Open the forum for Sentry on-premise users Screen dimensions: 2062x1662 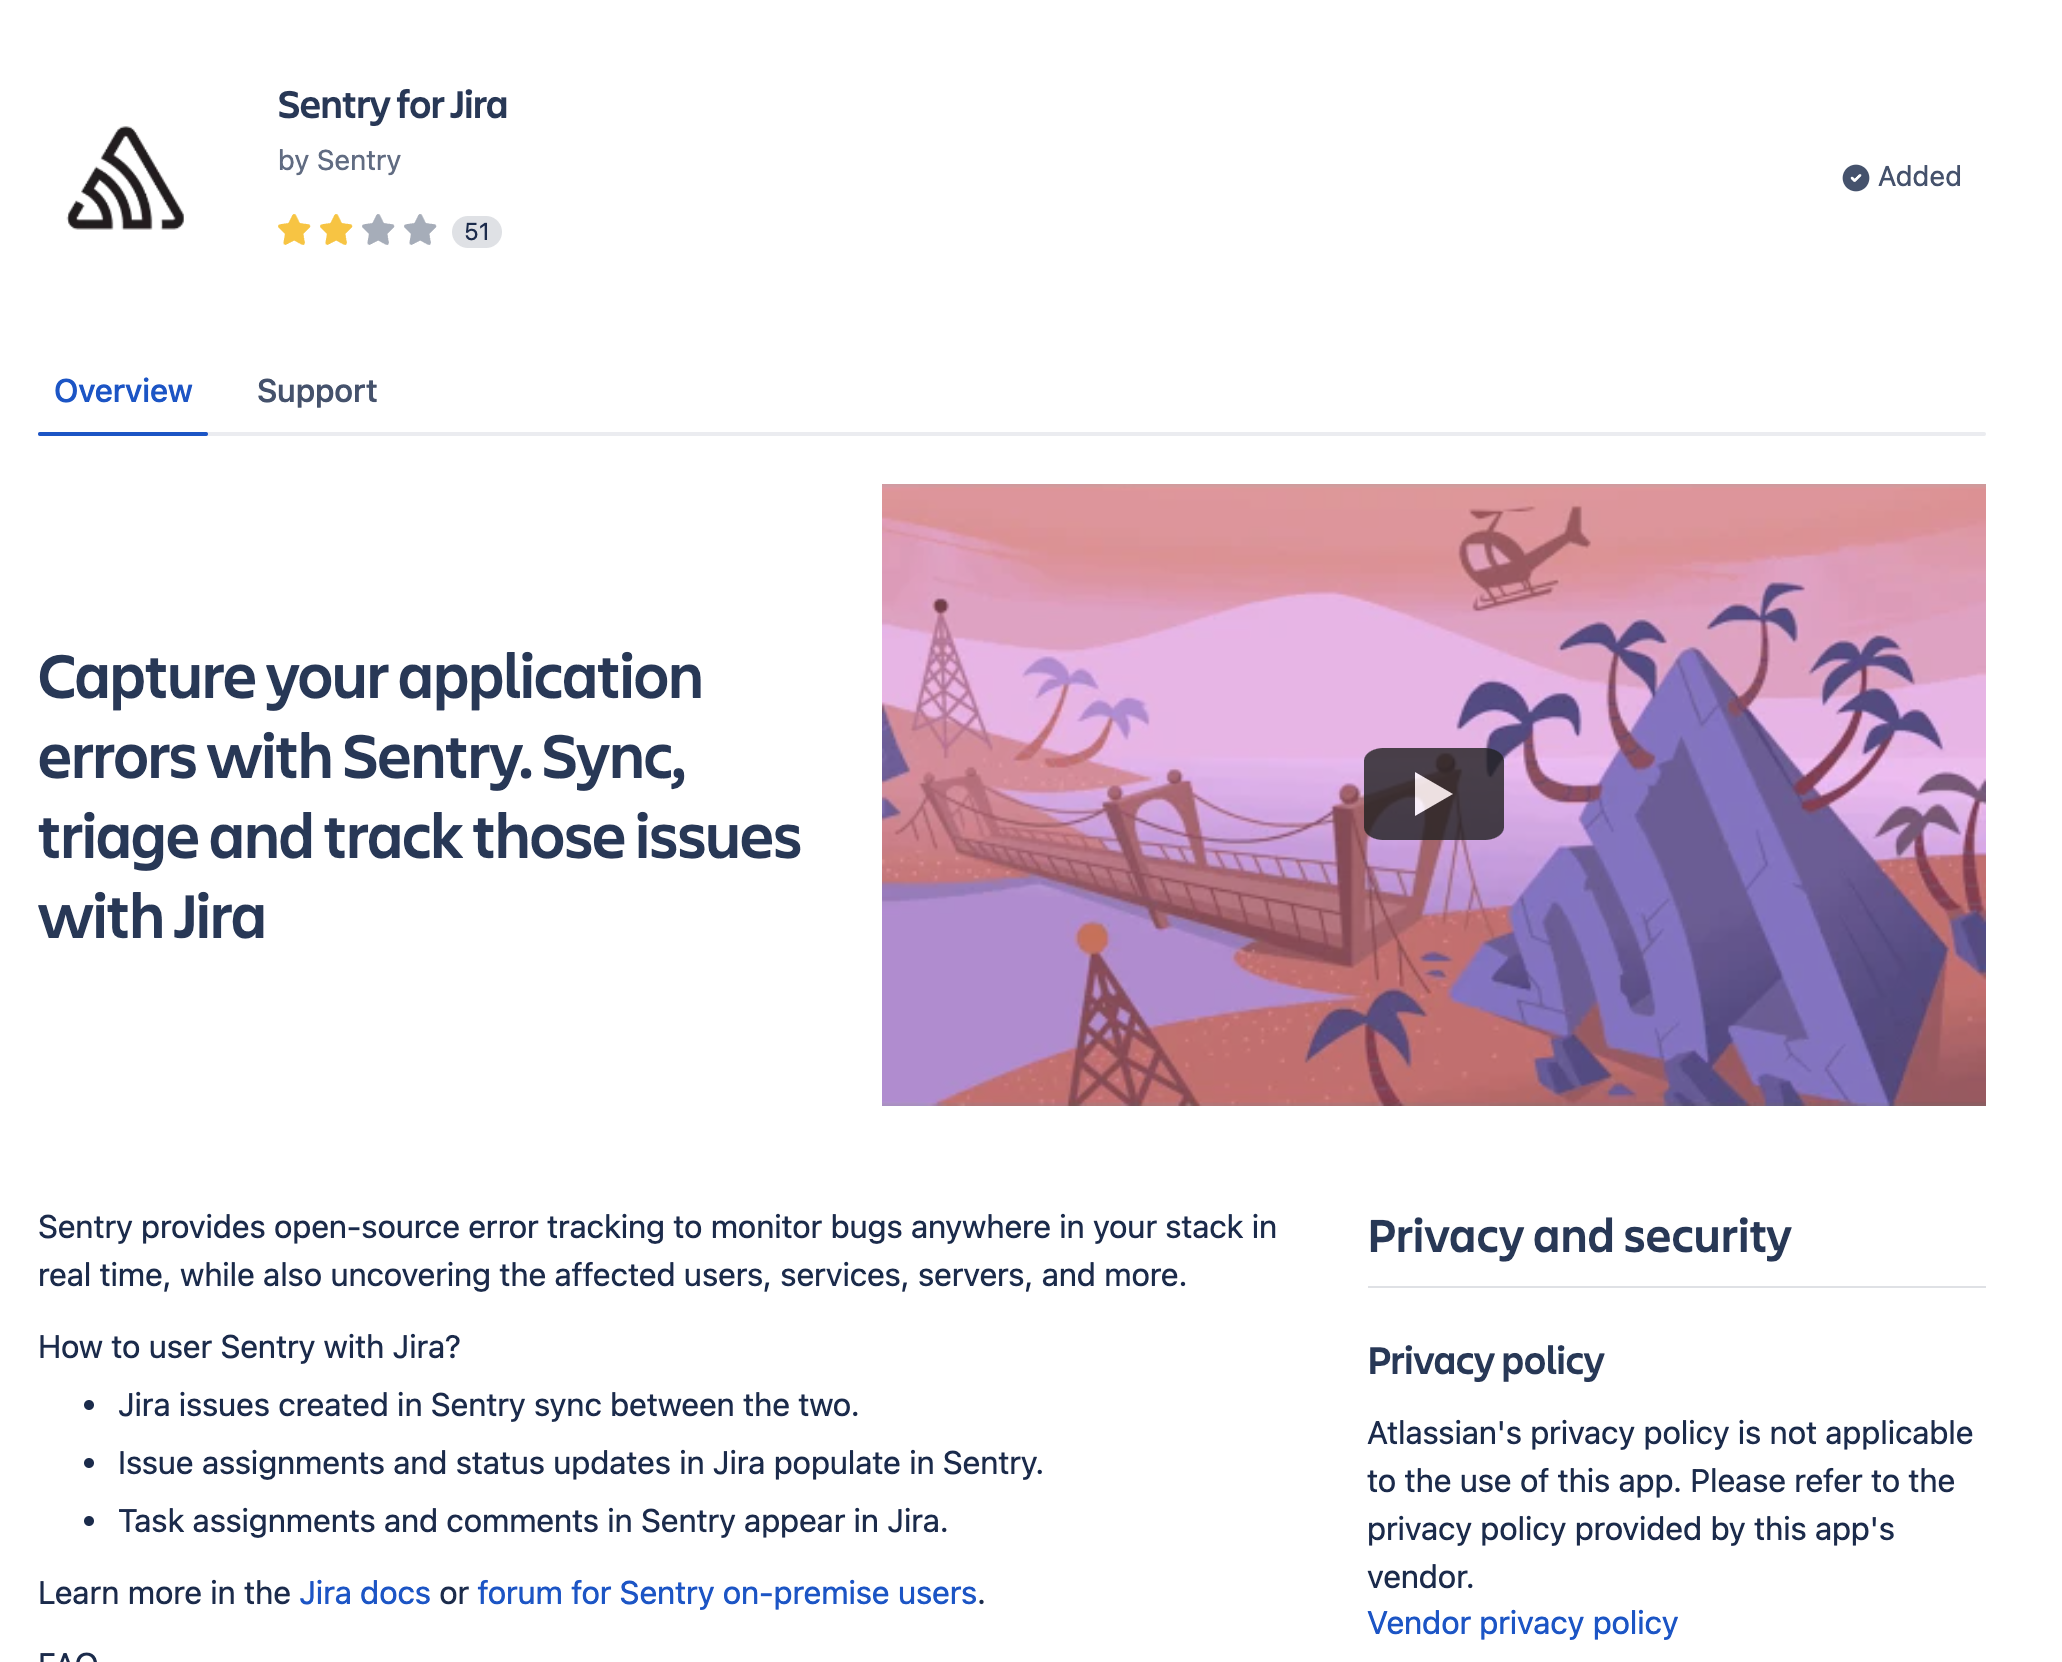(727, 1592)
